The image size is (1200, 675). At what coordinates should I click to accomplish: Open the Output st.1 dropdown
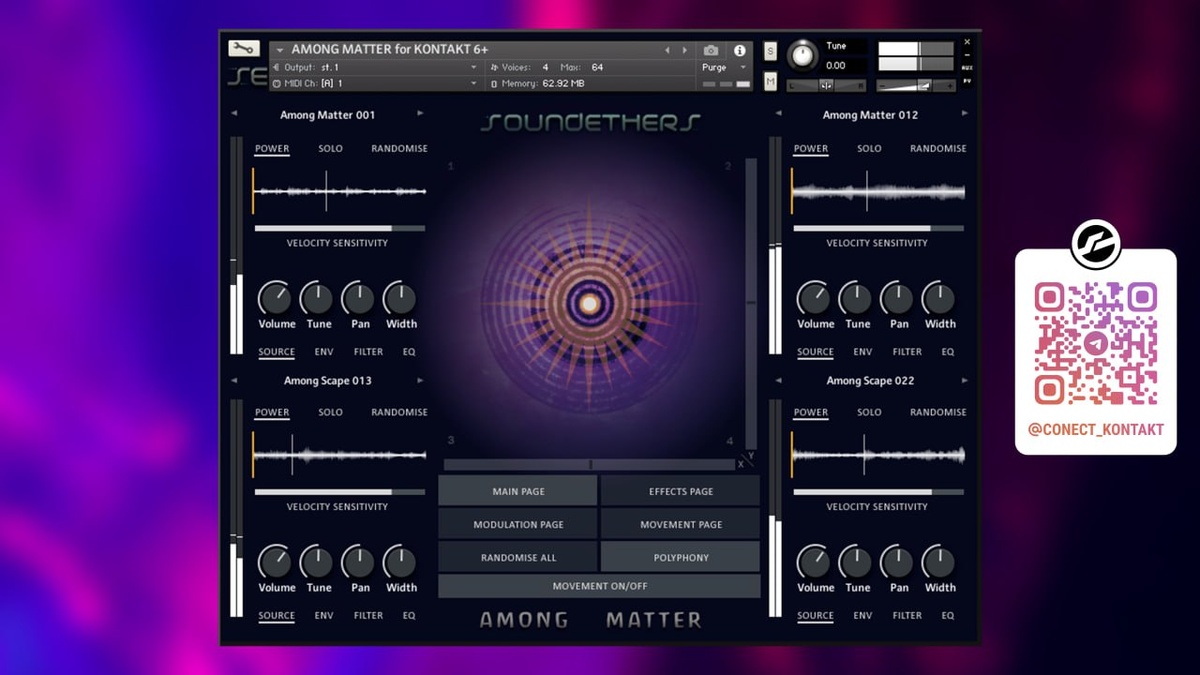click(x=376, y=67)
